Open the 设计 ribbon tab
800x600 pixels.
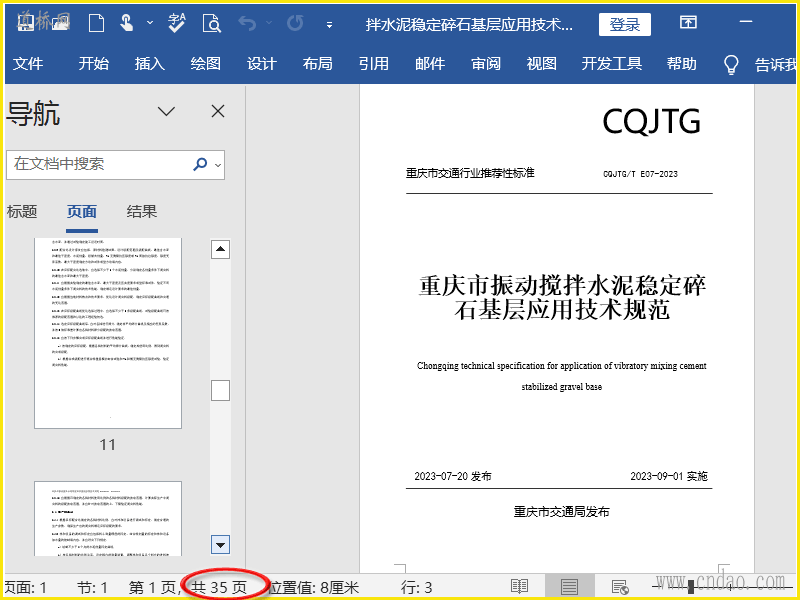tap(261, 64)
